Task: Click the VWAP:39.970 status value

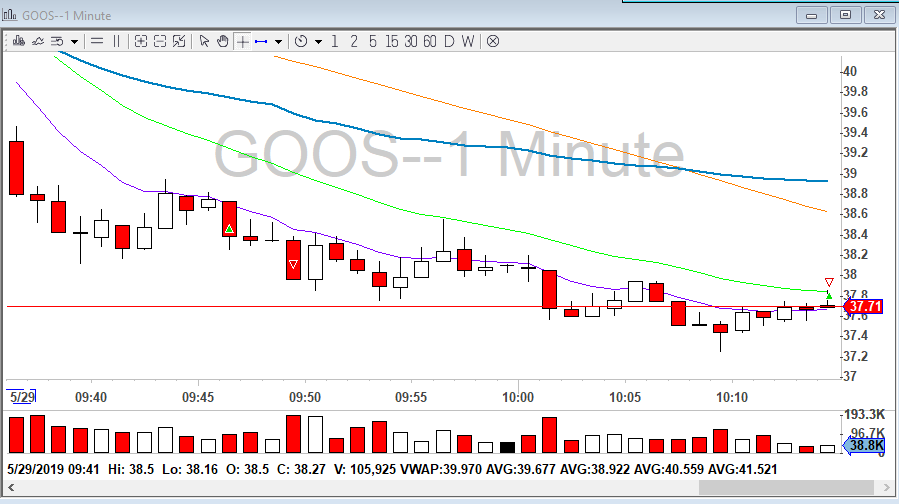Action: (440, 469)
